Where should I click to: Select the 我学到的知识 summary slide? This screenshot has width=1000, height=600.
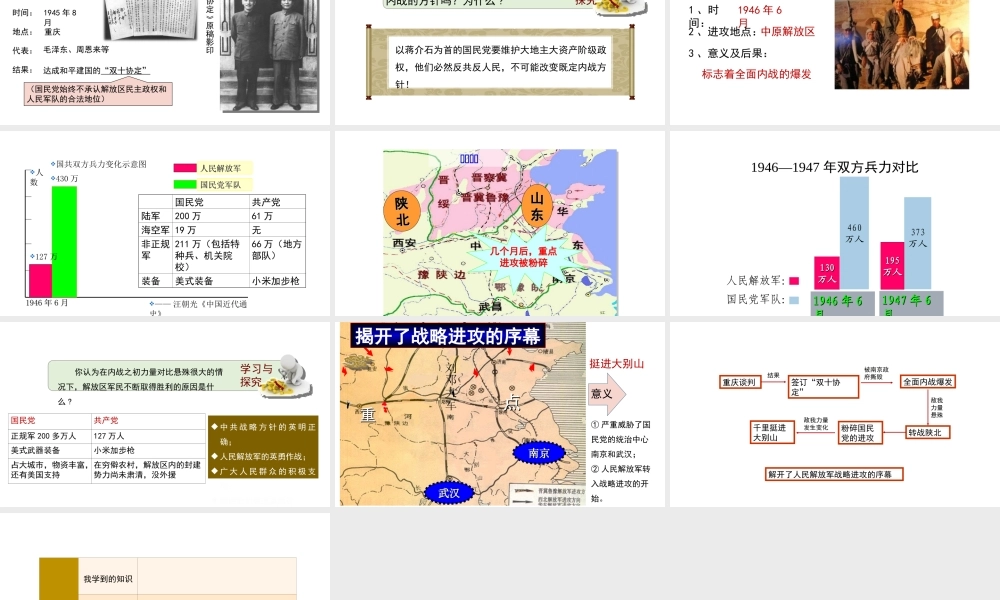(165, 557)
